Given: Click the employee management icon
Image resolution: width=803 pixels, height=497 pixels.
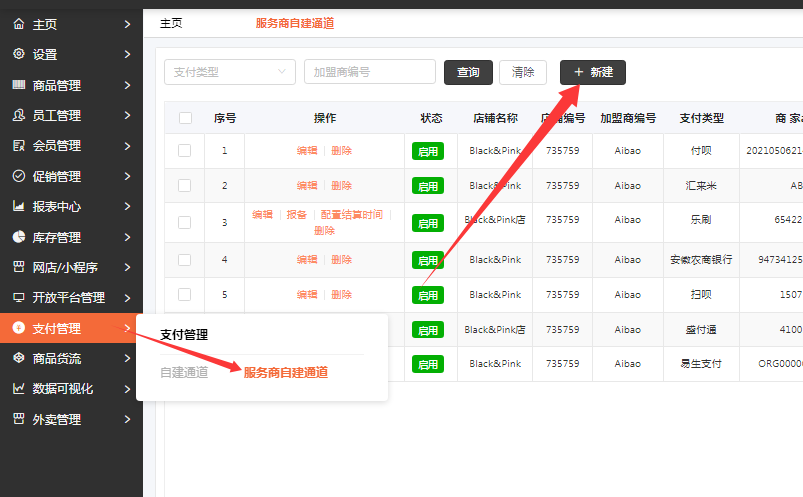Looking at the screenshot, I should point(18,115).
